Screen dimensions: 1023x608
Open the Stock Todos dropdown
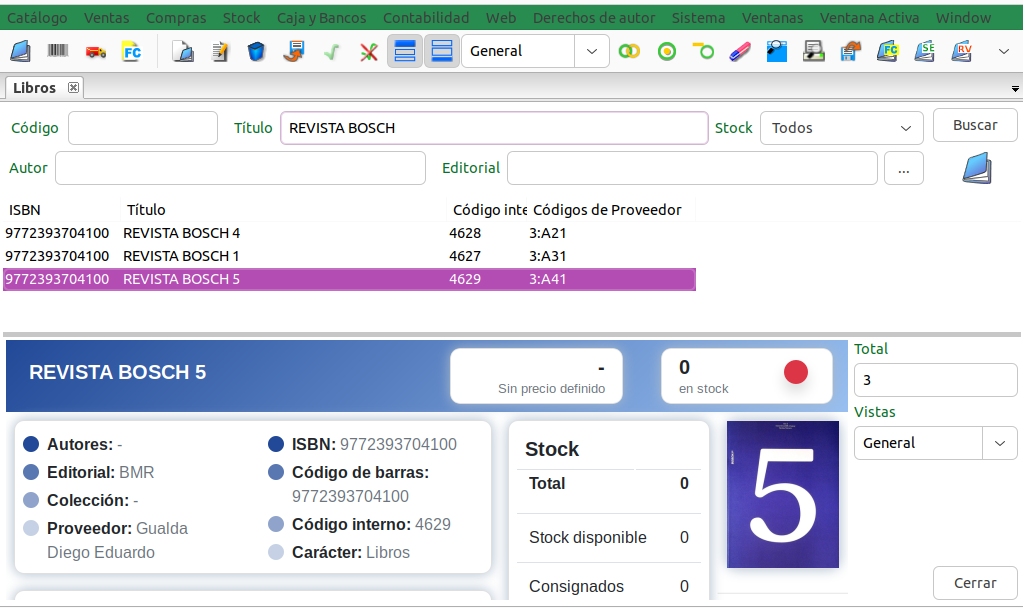[842, 128]
